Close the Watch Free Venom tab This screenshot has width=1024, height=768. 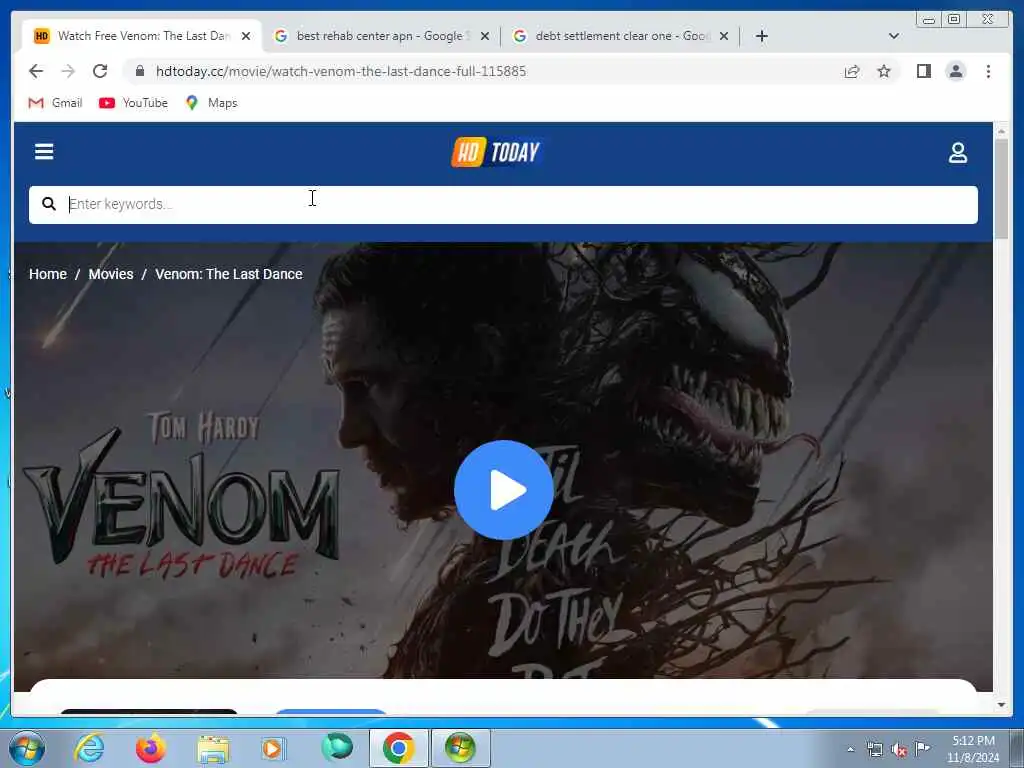246,36
